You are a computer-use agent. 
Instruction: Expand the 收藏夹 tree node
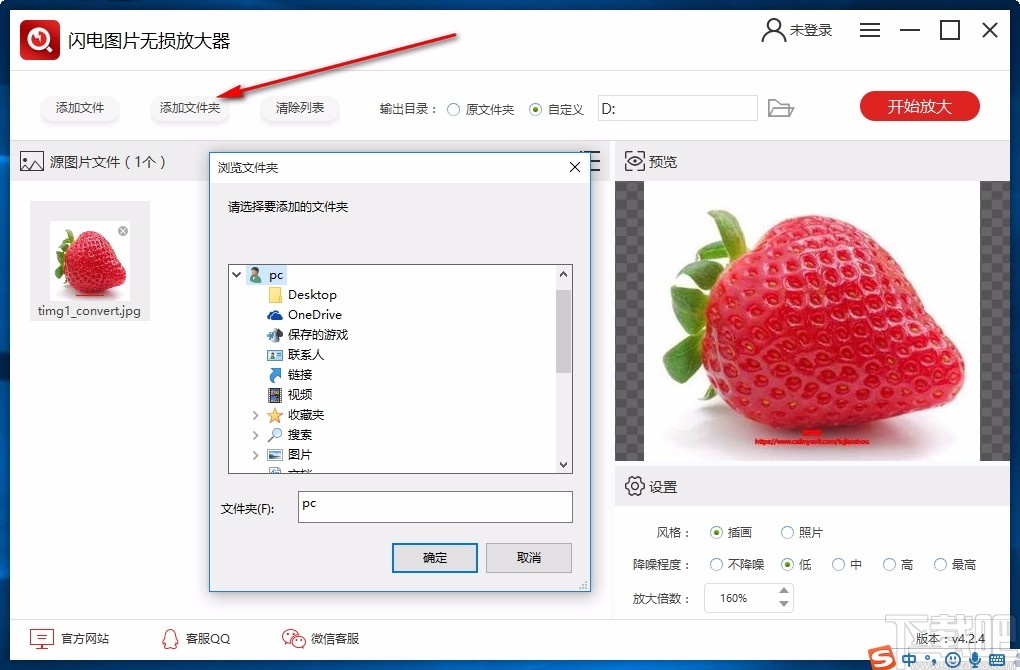255,415
